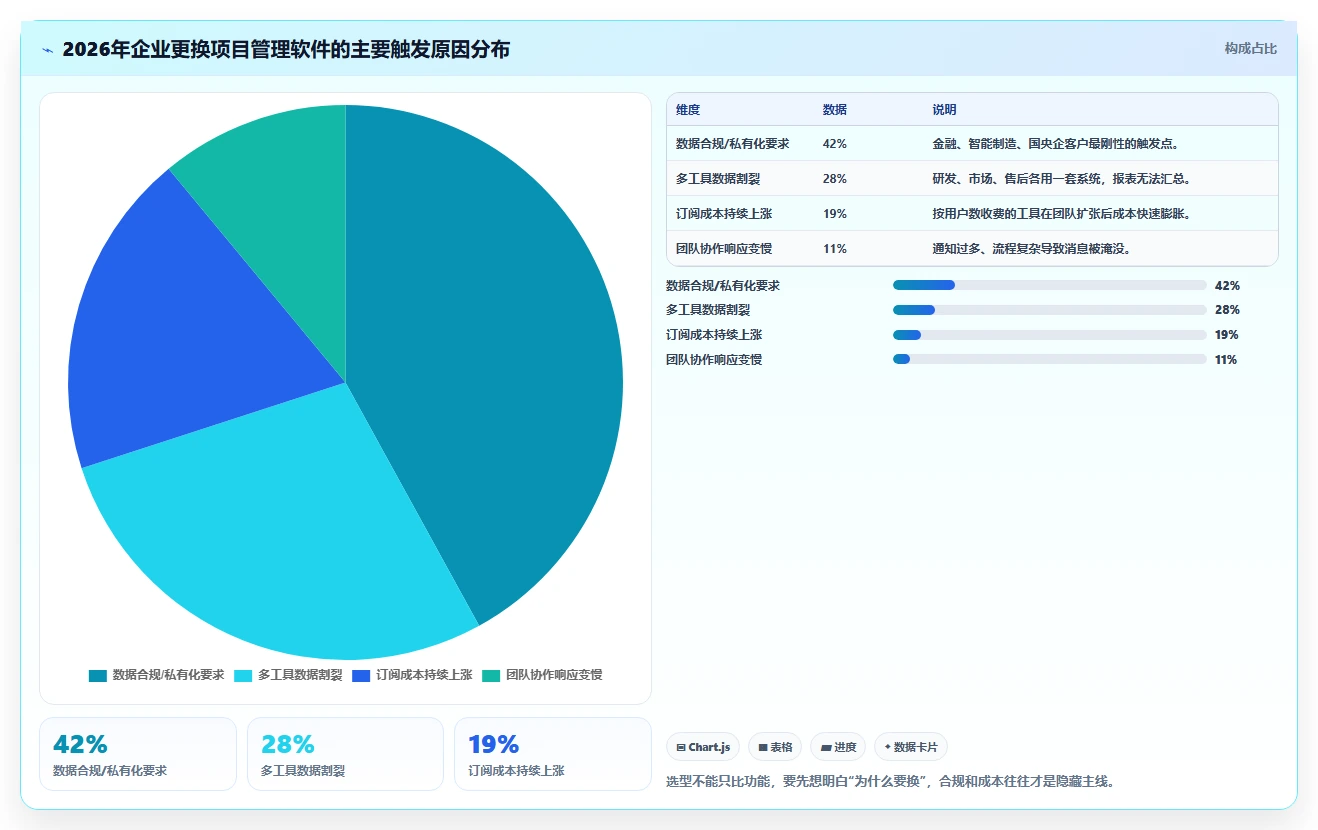Image resolution: width=1318 pixels, height=830 pixels.
Task: Click the 进度 tag
Action: [x=838, y=747]
